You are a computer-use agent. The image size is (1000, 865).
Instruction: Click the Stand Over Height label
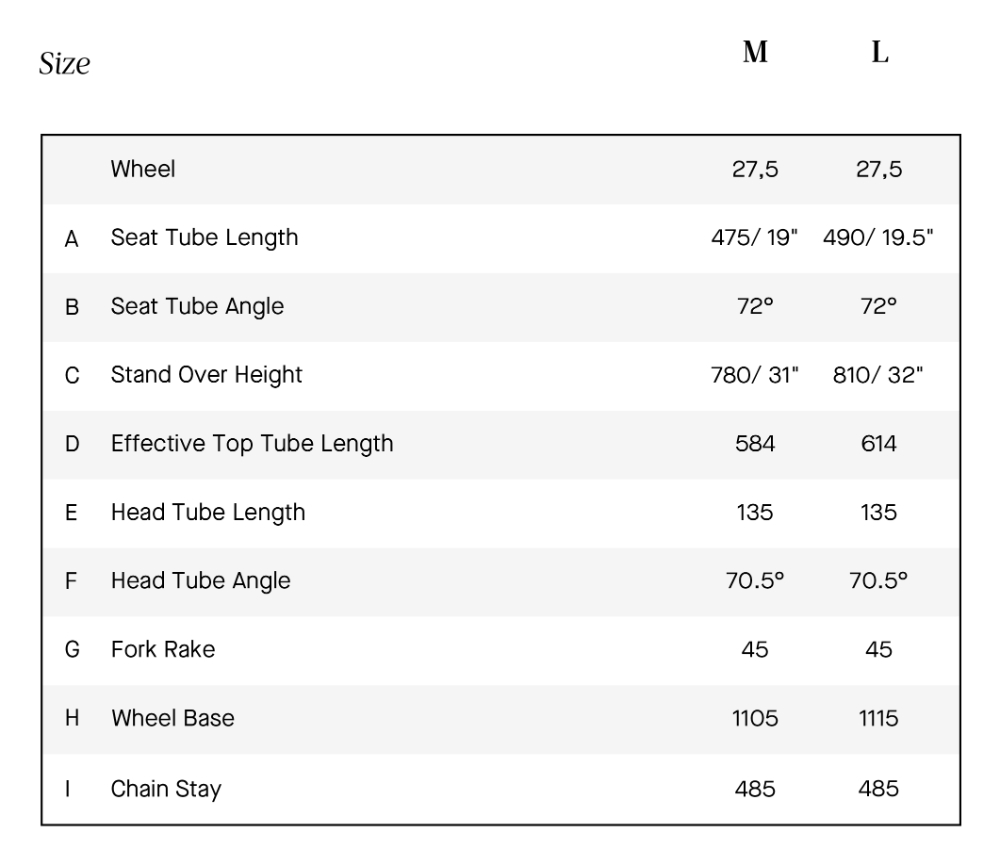[x=206, y=375]
